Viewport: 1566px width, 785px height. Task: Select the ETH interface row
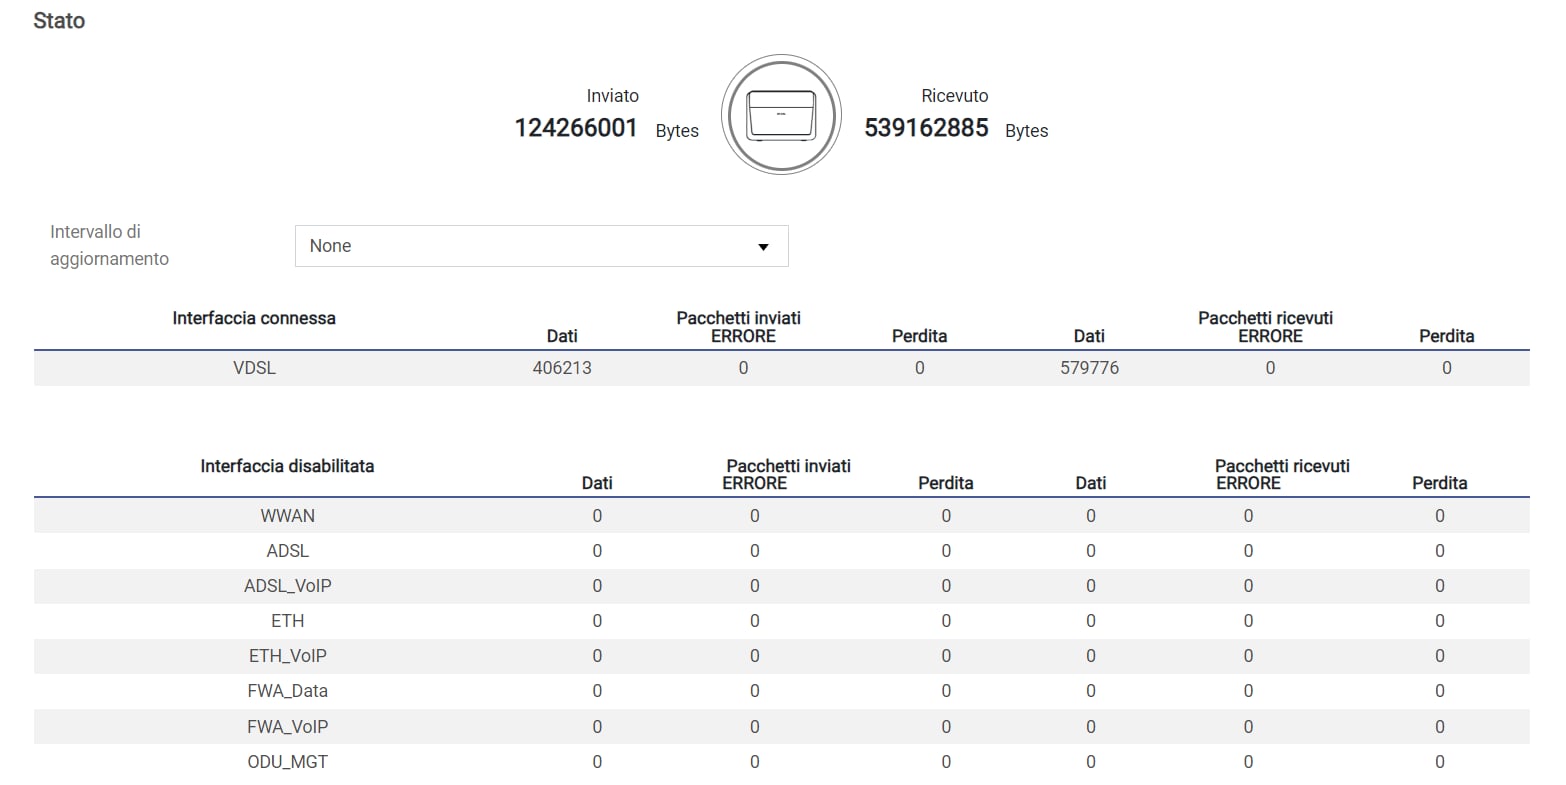tap(781, 621)
